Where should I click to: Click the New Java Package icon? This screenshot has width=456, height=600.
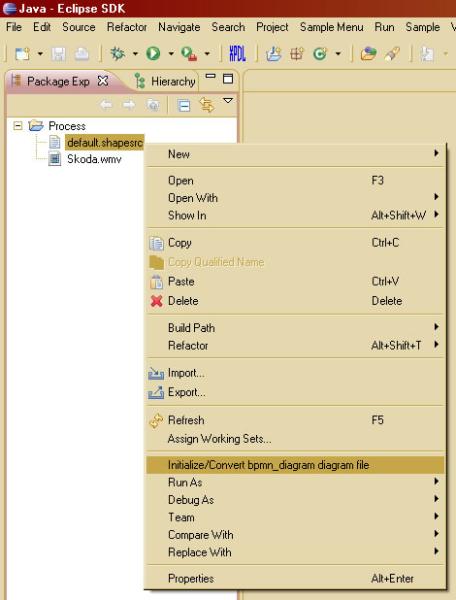296,53
